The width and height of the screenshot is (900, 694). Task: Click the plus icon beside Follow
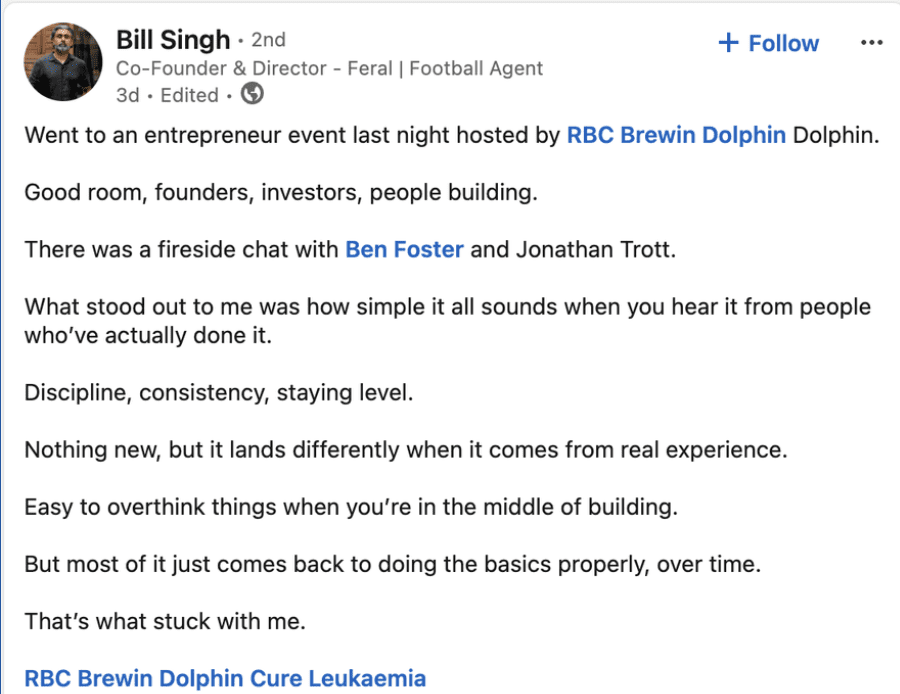coord(729,43)
